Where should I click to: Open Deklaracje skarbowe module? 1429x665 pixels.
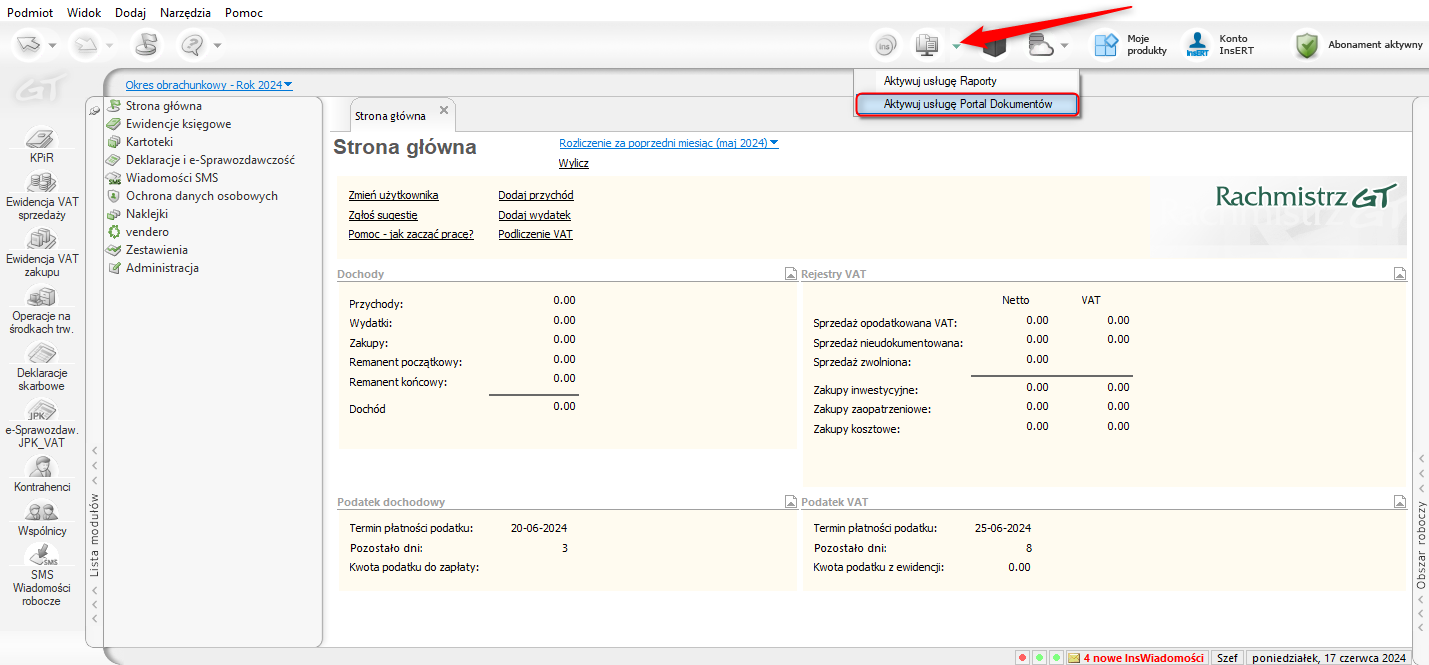[42, 367]
